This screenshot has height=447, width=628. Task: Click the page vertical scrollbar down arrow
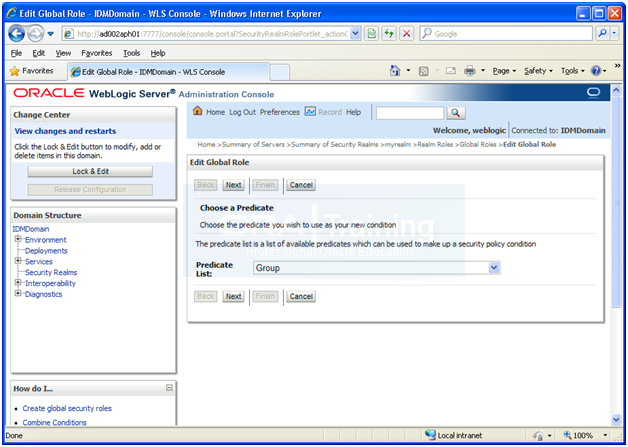click(616, 419)
